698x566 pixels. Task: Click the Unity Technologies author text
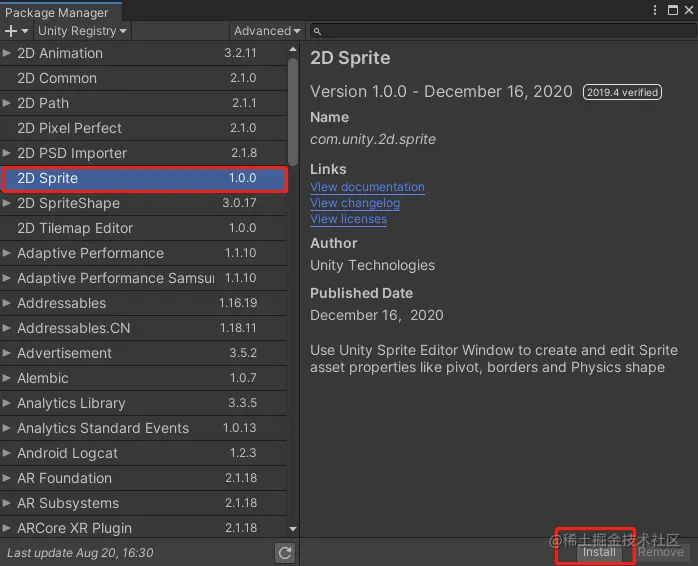[x=373, y=265]
